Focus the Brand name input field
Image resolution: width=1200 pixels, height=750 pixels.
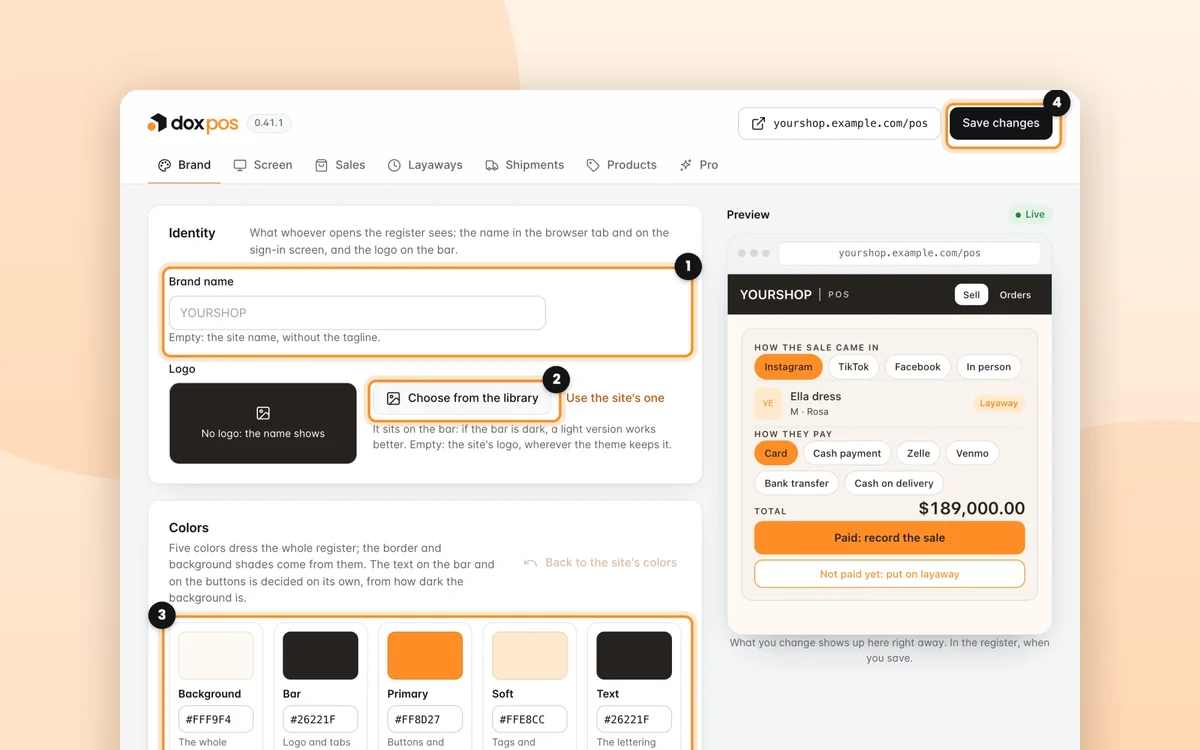pos(357,312)
